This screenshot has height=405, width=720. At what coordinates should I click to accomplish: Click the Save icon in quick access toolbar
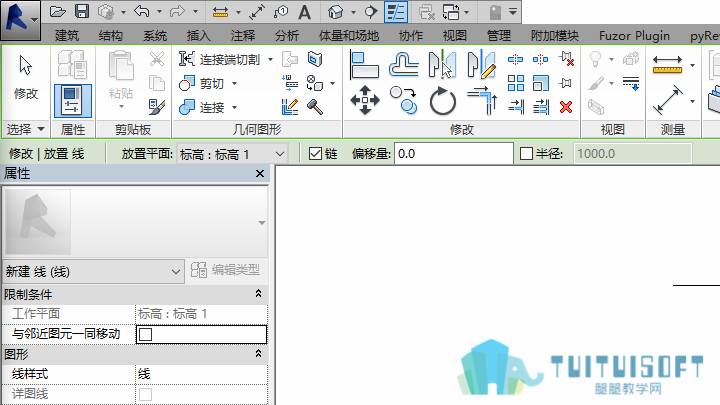pos(82,11)
